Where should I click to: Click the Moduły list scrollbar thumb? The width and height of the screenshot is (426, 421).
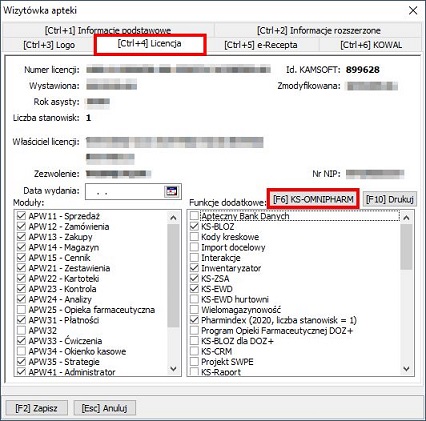click(173, 276)
